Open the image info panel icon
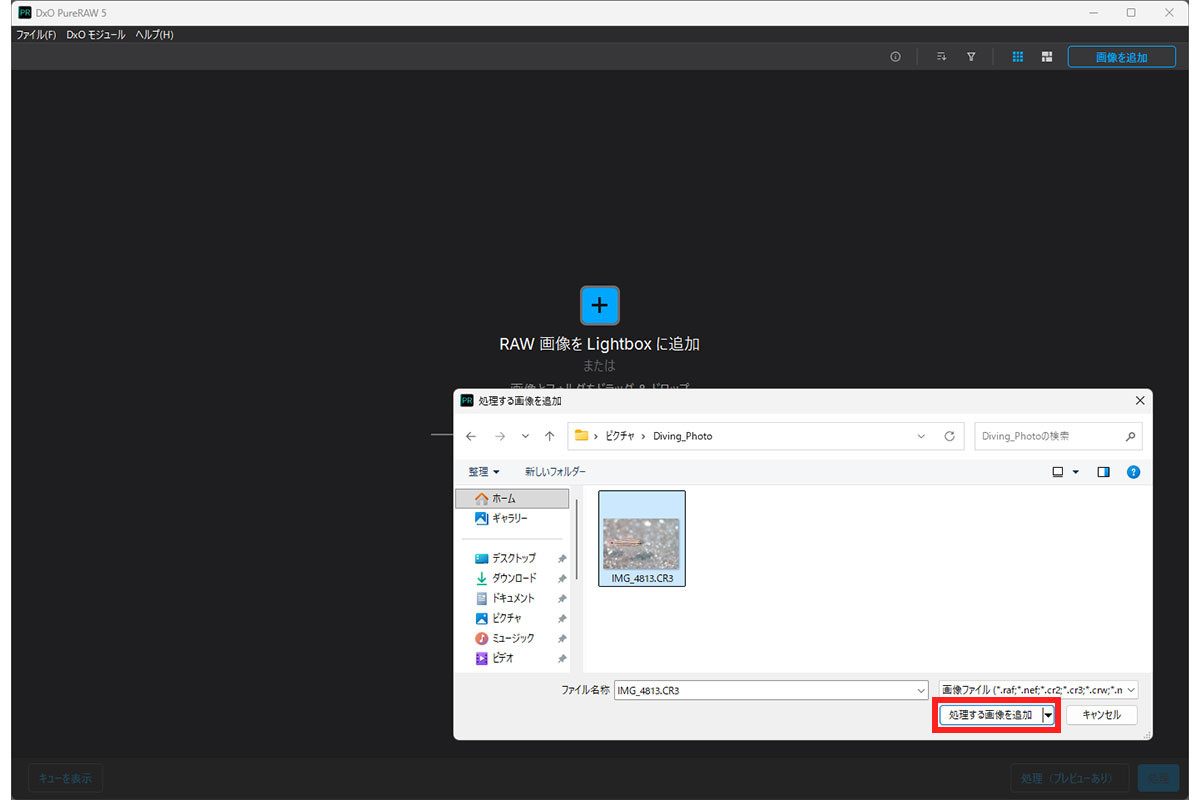This screenshot has width=1200, height=800. (x=895, y=57)
